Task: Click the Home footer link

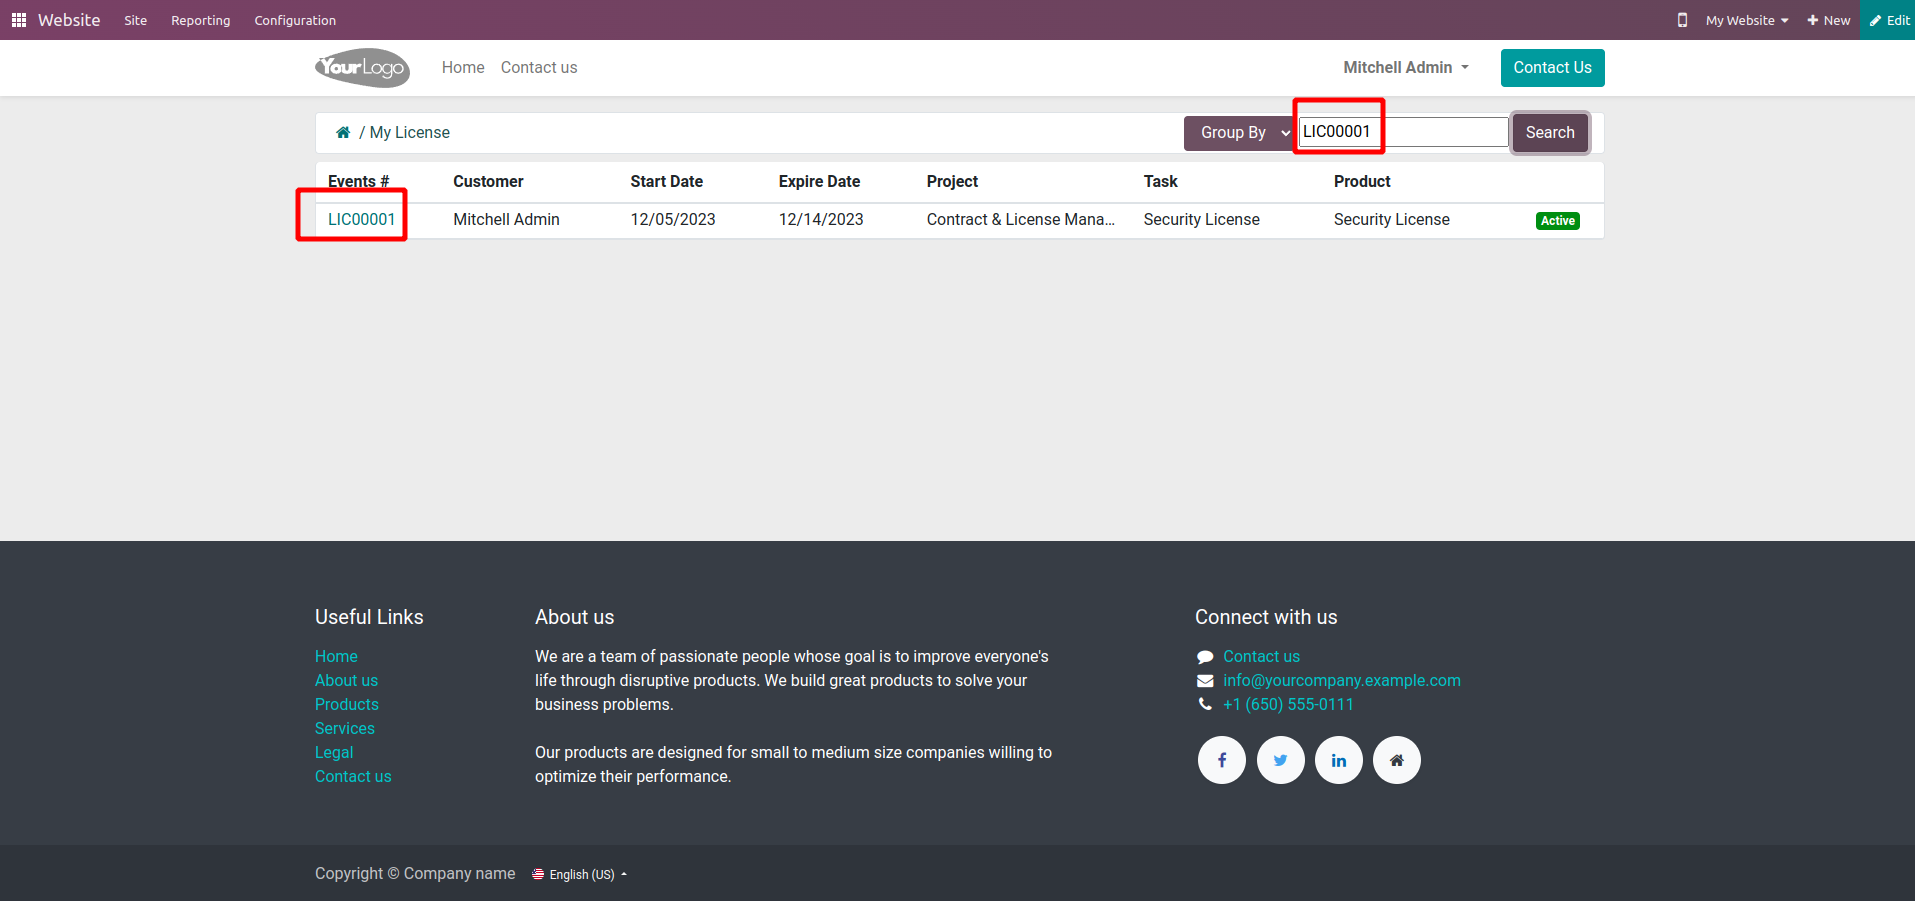Action: coord(336,656)
